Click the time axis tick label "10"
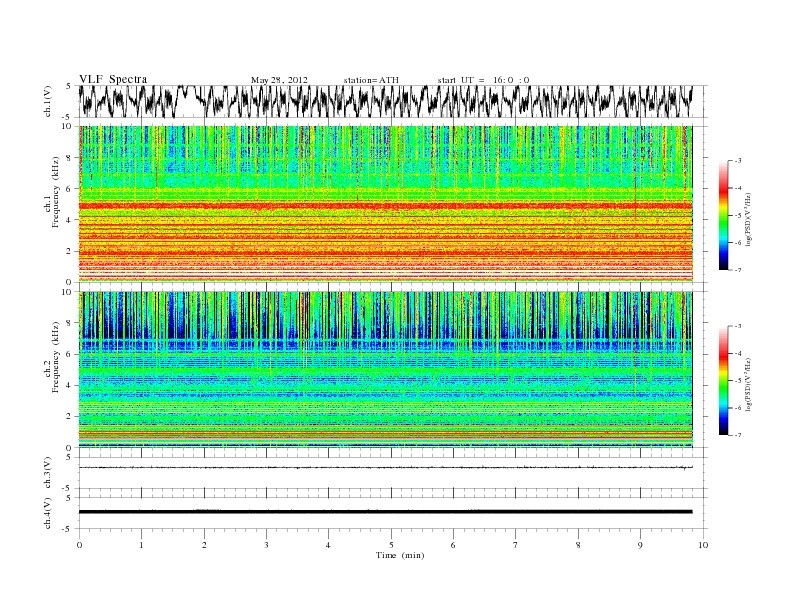 click(703, 545)
